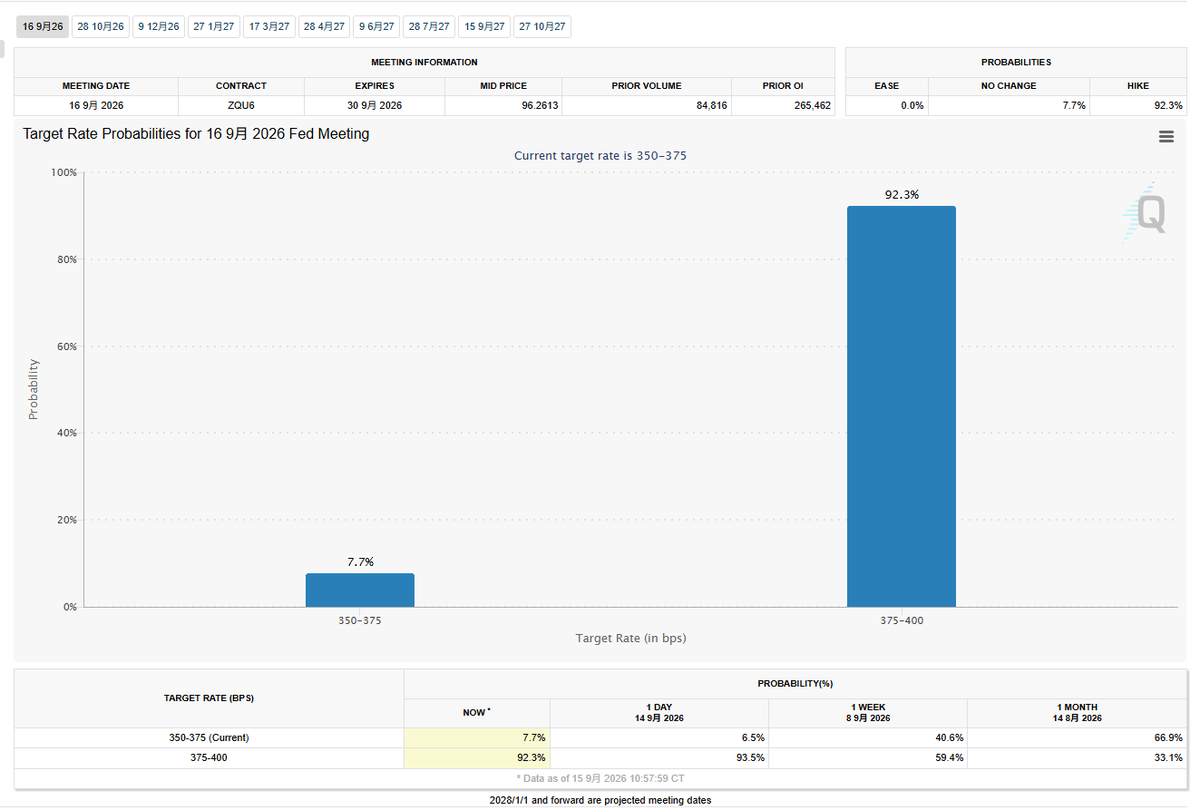Select the mid price value 96.2613
1200x810 pixels.
[x=540, y=105]
